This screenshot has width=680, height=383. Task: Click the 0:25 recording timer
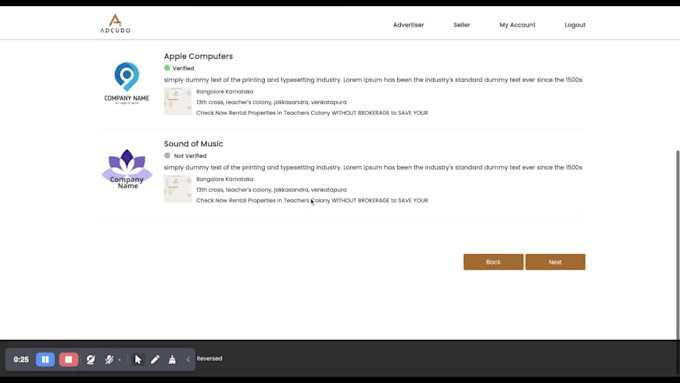point(21,359)
